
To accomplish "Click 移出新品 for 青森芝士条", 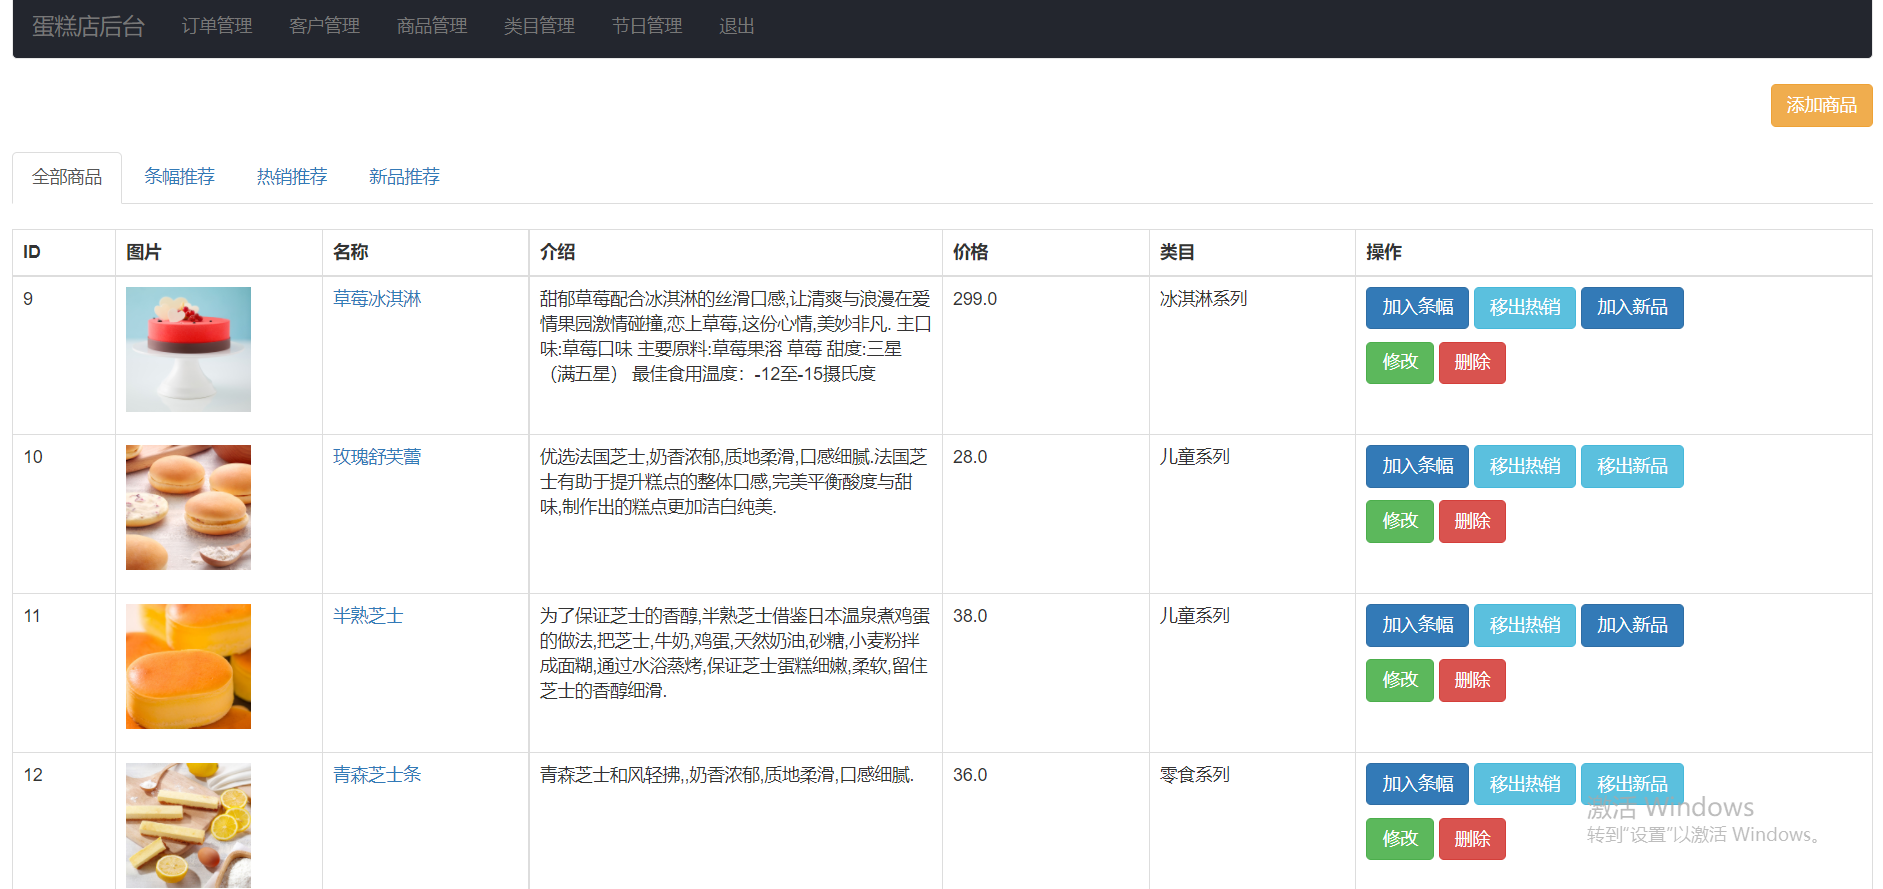I will 1632,784.
